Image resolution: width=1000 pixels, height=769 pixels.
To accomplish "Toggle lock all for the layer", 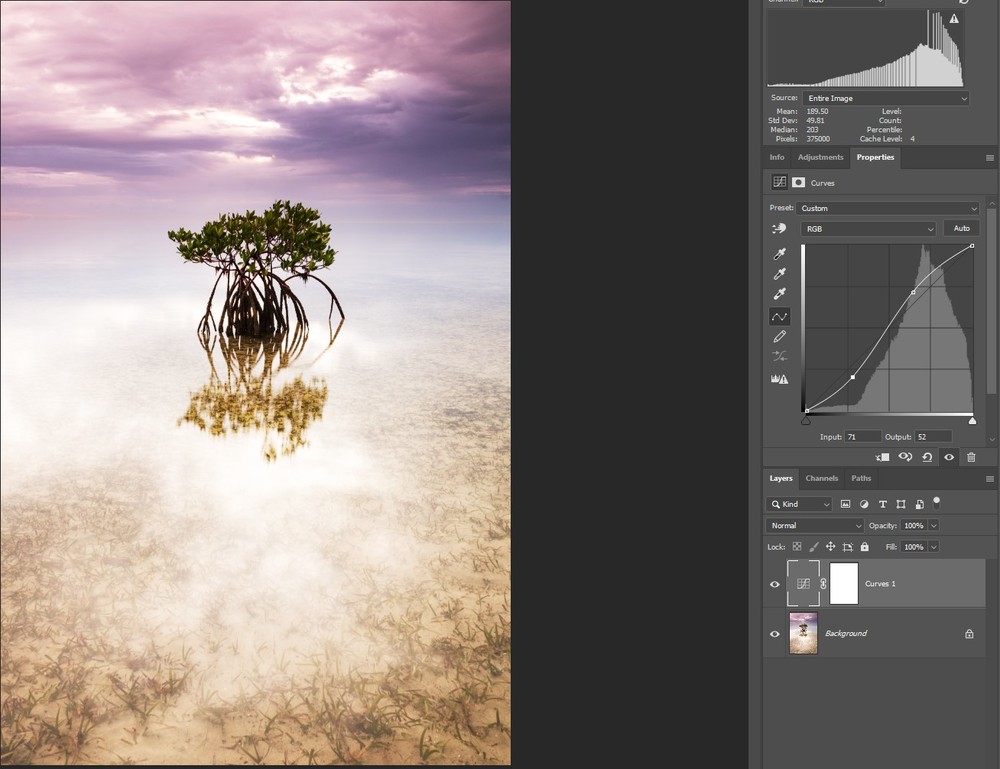I will click(x=865, y=546).
